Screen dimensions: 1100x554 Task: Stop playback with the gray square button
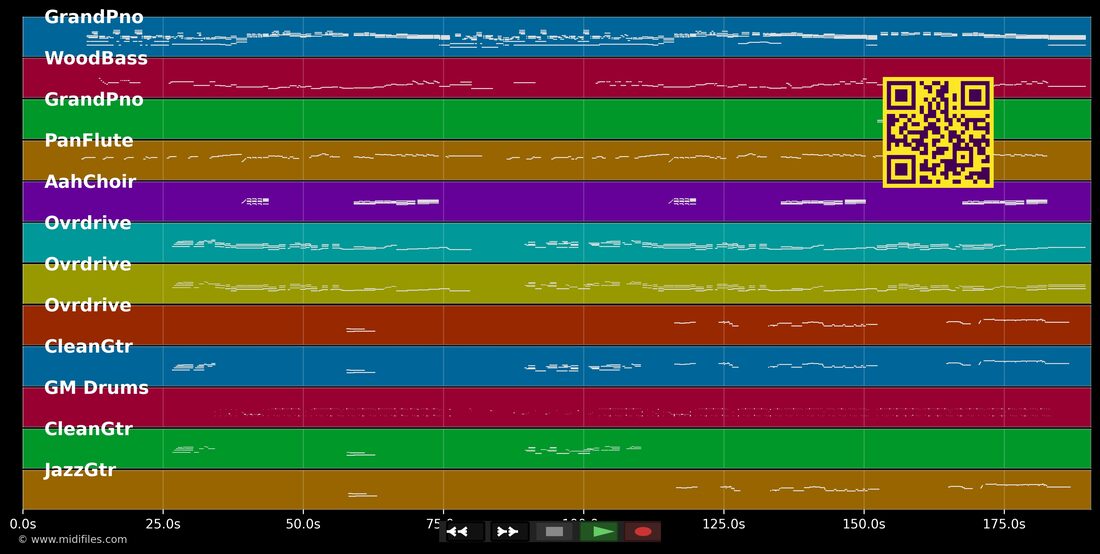[x=554, y=532]
